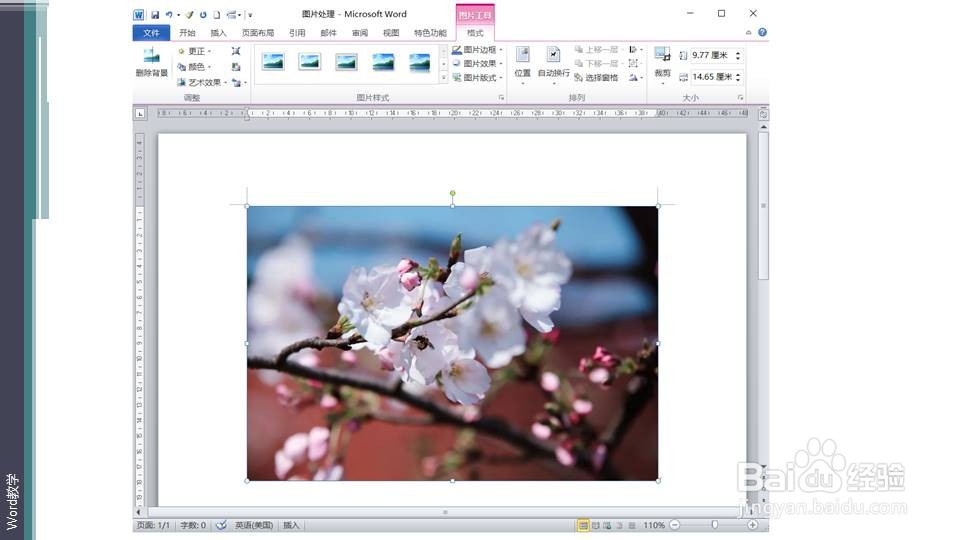This screenshot has width=960, height=540.
Task: Click the 插入 insert mode indicator
Action: click(x=291, y=525)
